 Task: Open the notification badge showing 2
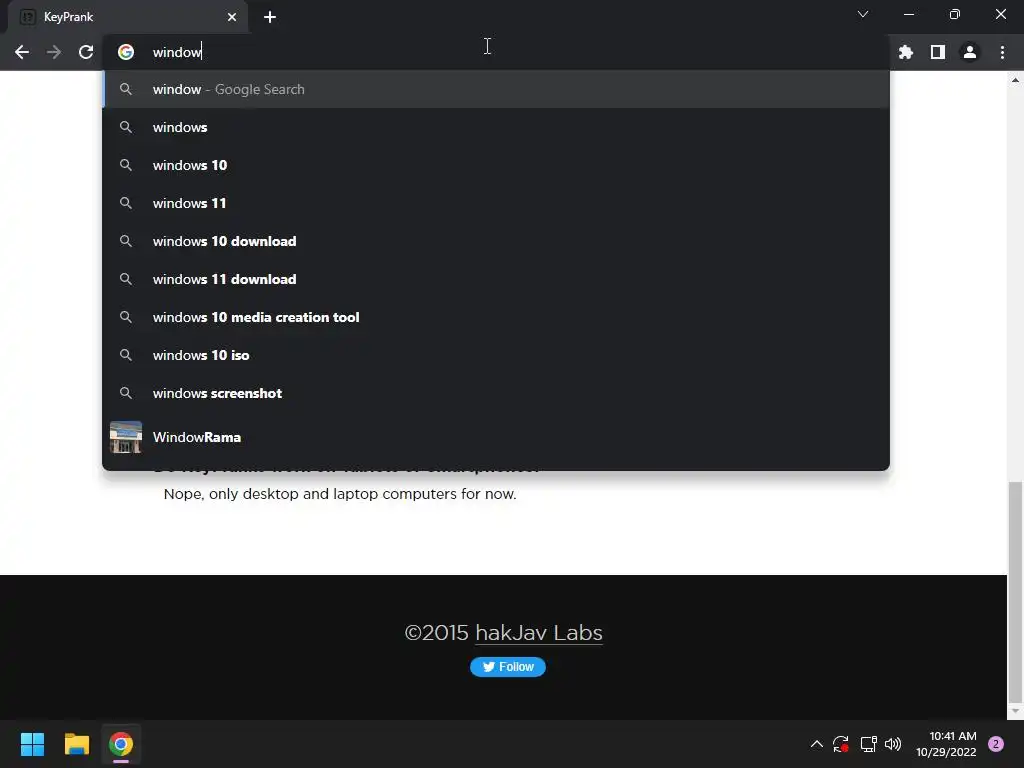[x=996, y=744]
